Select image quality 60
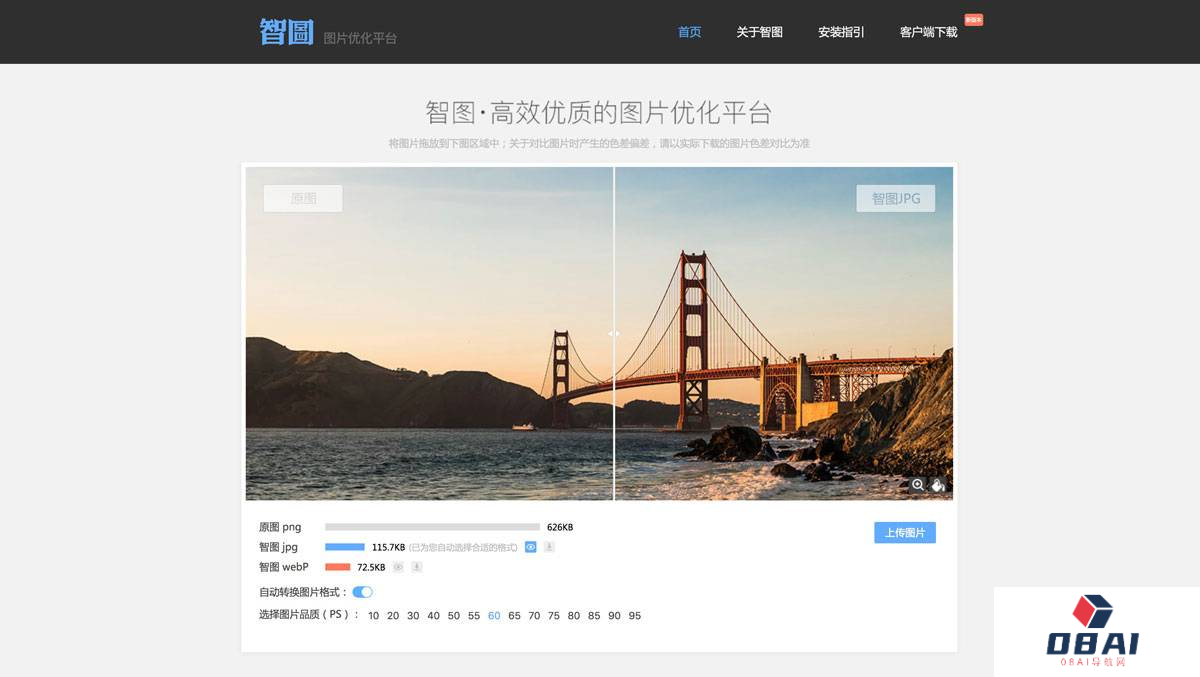 (494, 616)
